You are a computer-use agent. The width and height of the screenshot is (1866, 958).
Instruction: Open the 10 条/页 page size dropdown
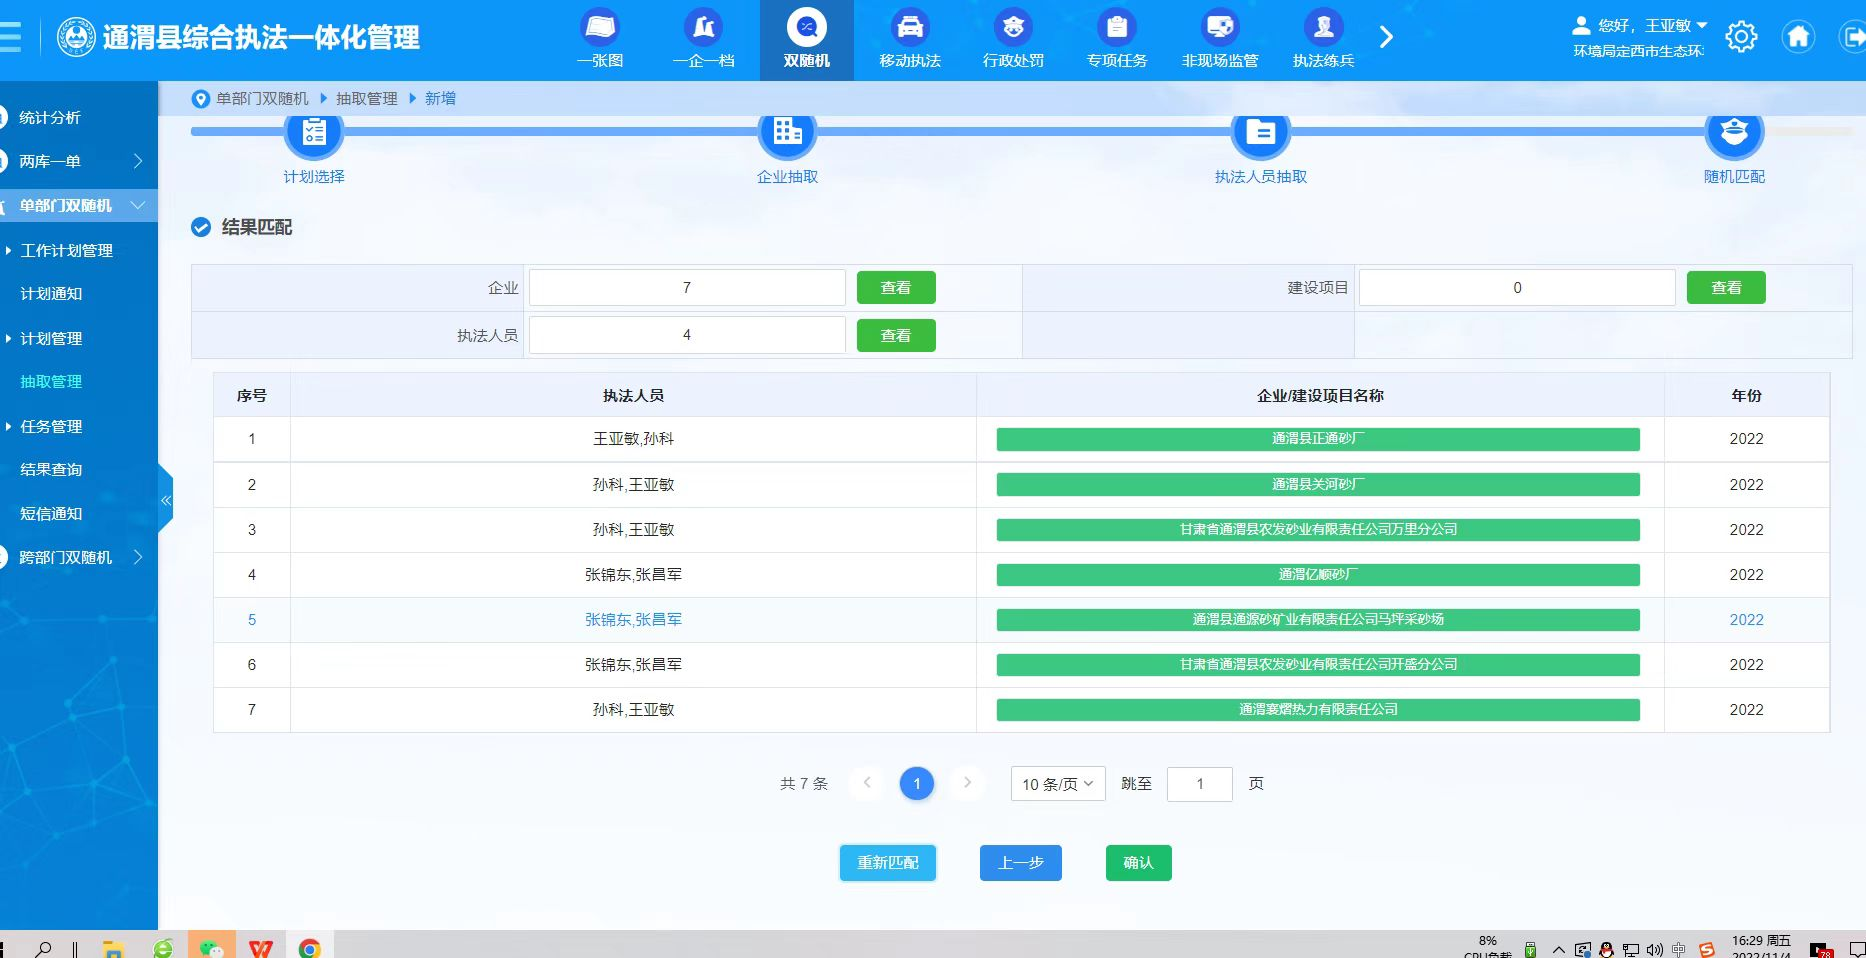point(1057,784)
